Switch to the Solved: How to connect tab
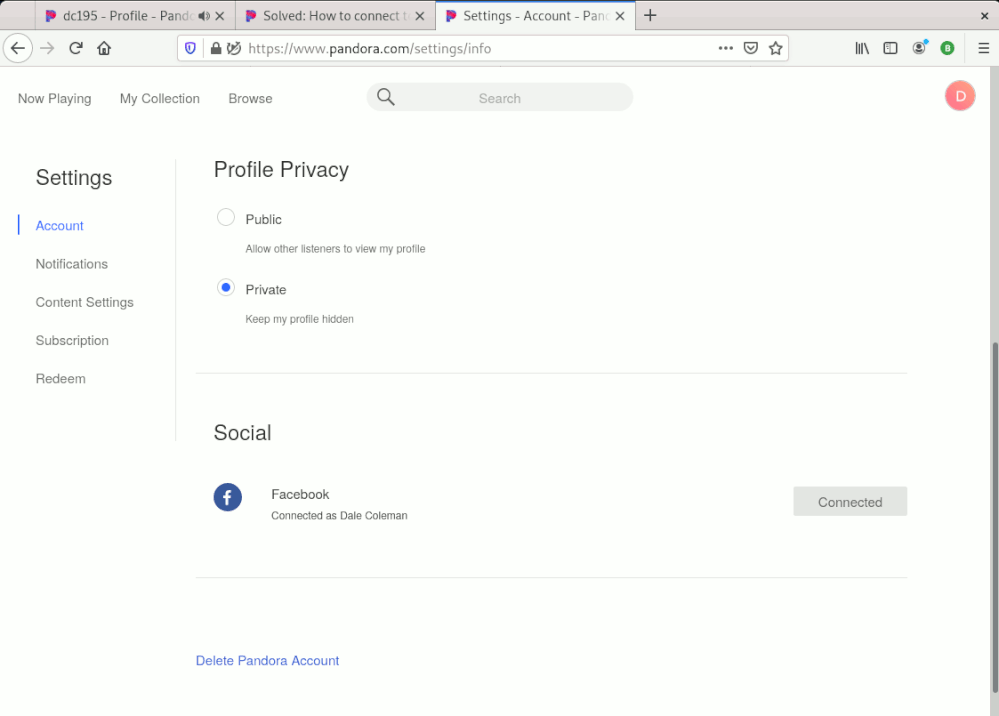The image size is (999, 716). tap(330, 15)
